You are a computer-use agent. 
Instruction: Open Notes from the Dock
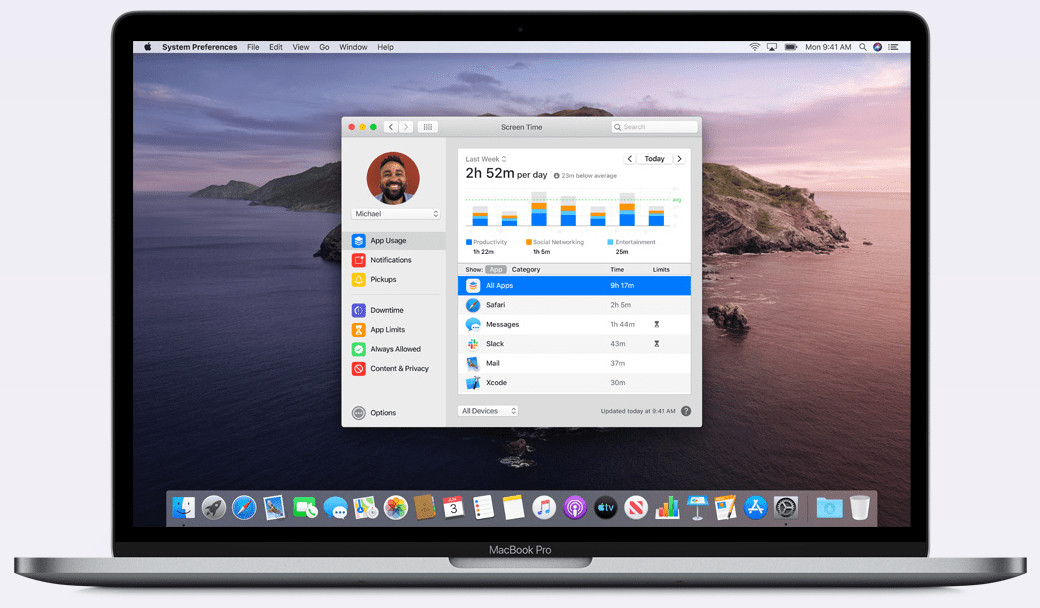513,508
